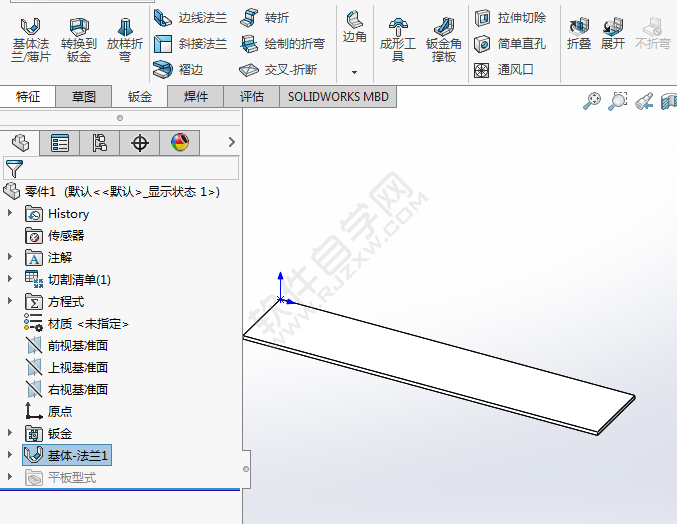The image size is (677, 524).
Task: Click the Fold (折叠) tool
Action: point(579,34)
